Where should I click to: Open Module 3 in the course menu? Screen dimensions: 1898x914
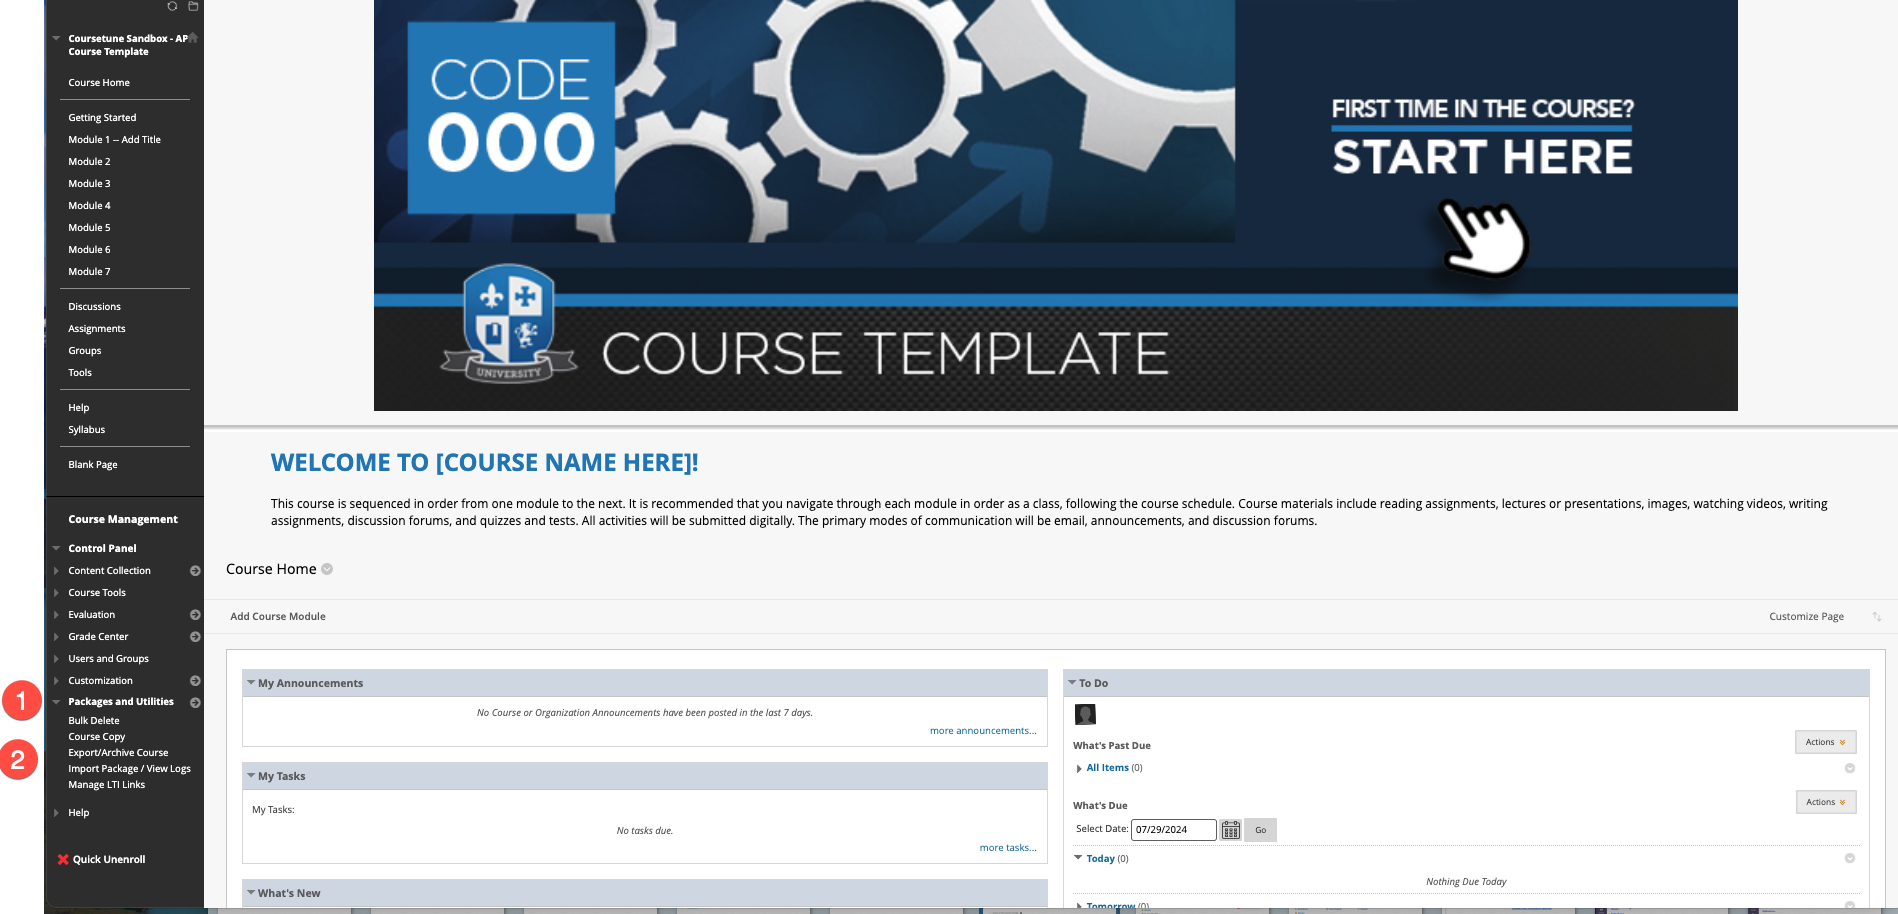click(x=89, y=184)
